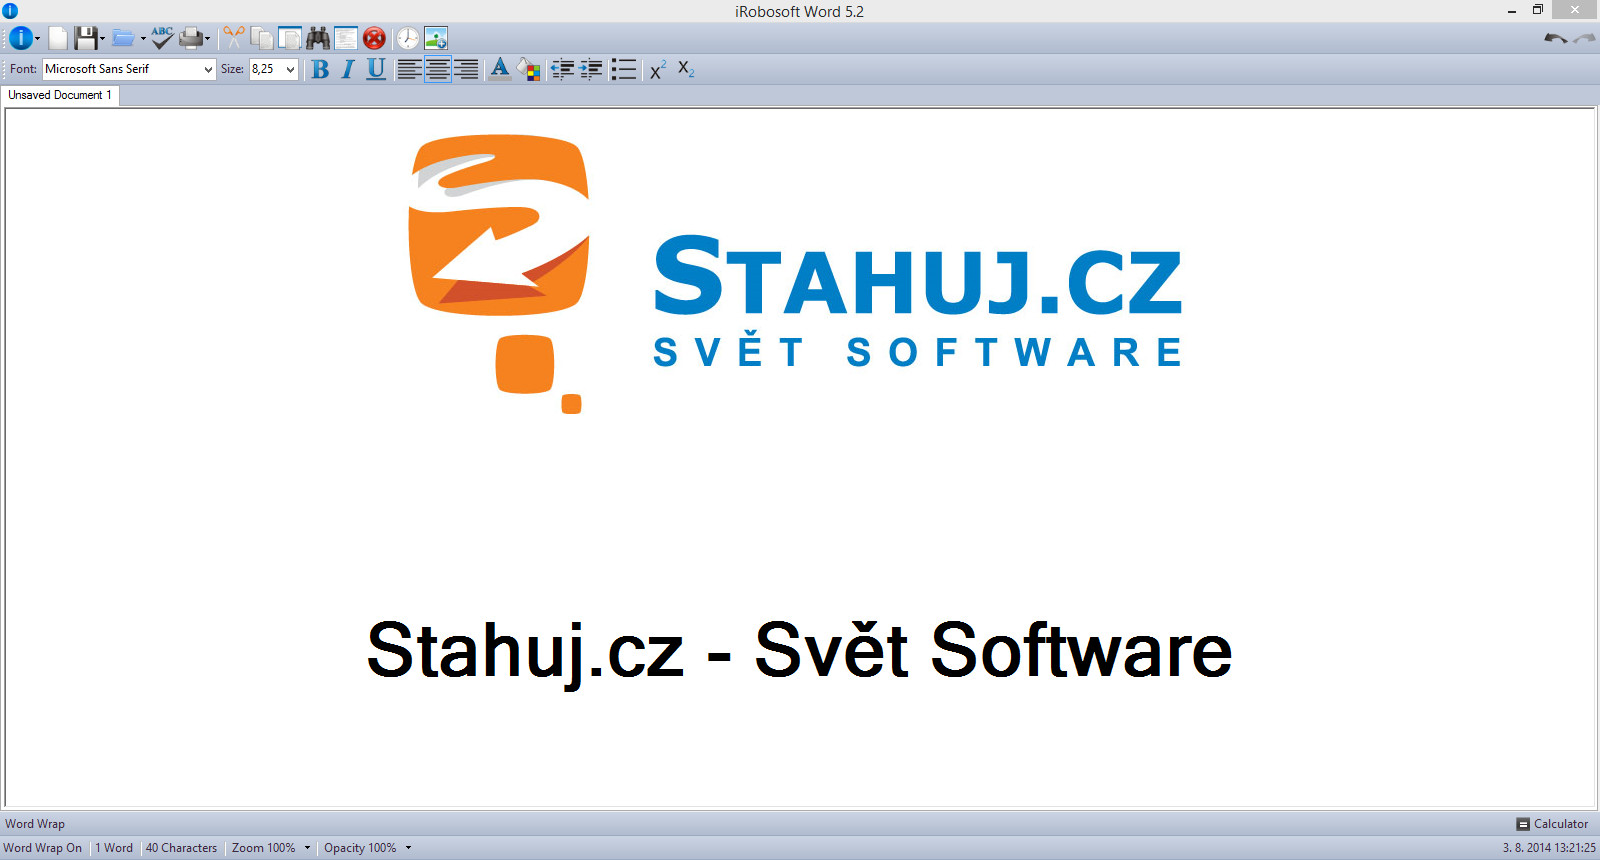This screenshot has width=1600, height=860.
Task: Save the document with the floppy disk icon
Action: pos(86,38)
